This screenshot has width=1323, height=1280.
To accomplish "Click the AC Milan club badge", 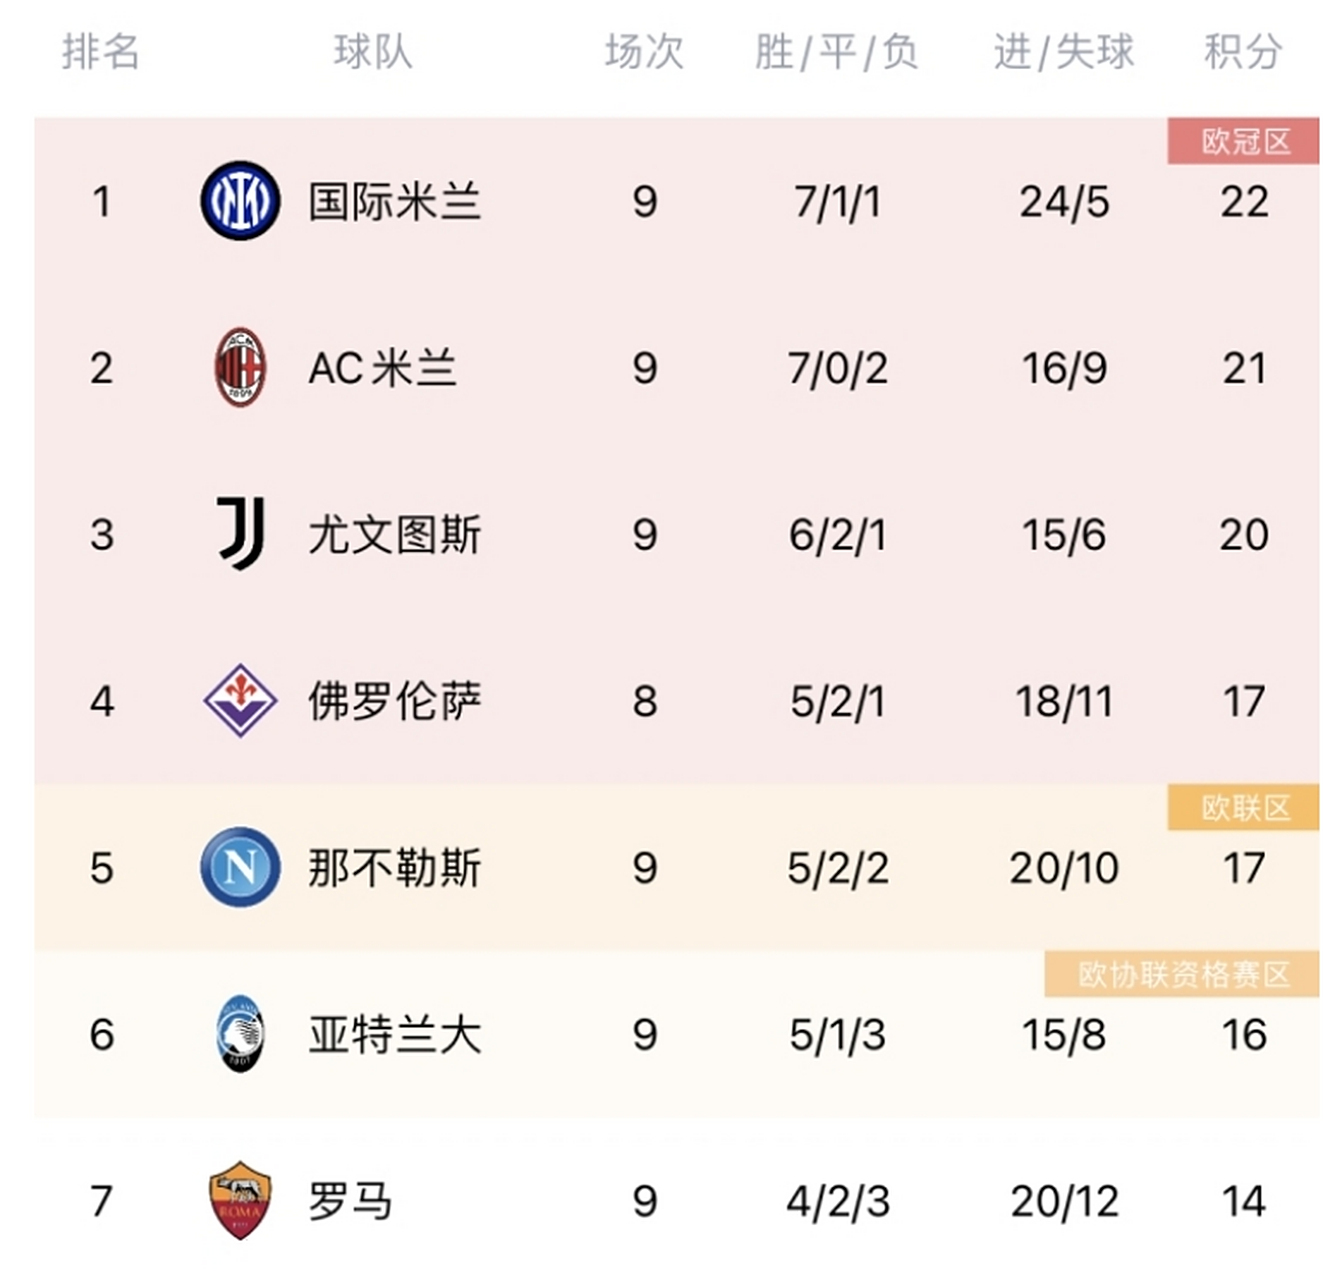I will coord(240,368).
